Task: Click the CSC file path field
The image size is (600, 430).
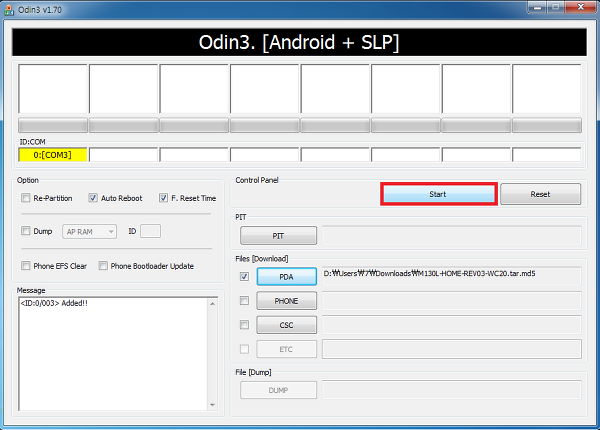Action: [452, 325]
